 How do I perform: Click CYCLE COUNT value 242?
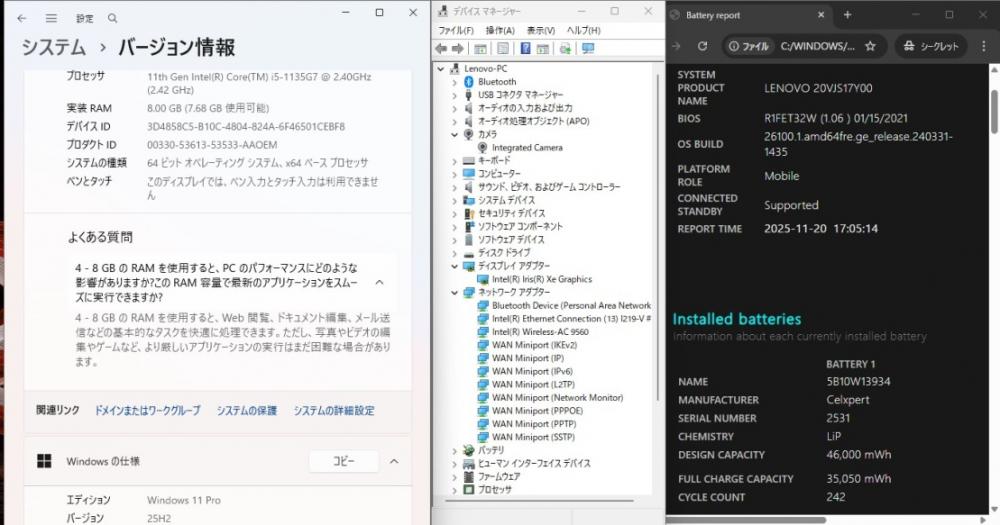click(x=835, y=497)
